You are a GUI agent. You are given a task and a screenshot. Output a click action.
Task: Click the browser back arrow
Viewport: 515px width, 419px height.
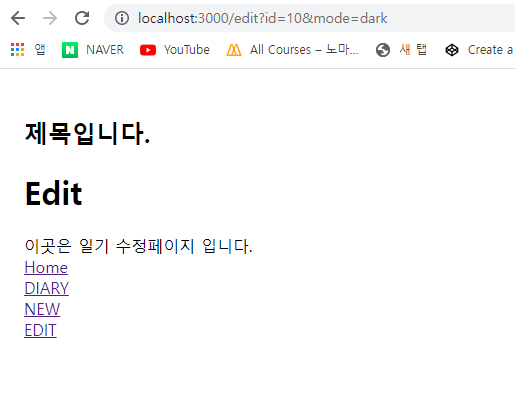[x=18, y=18]
